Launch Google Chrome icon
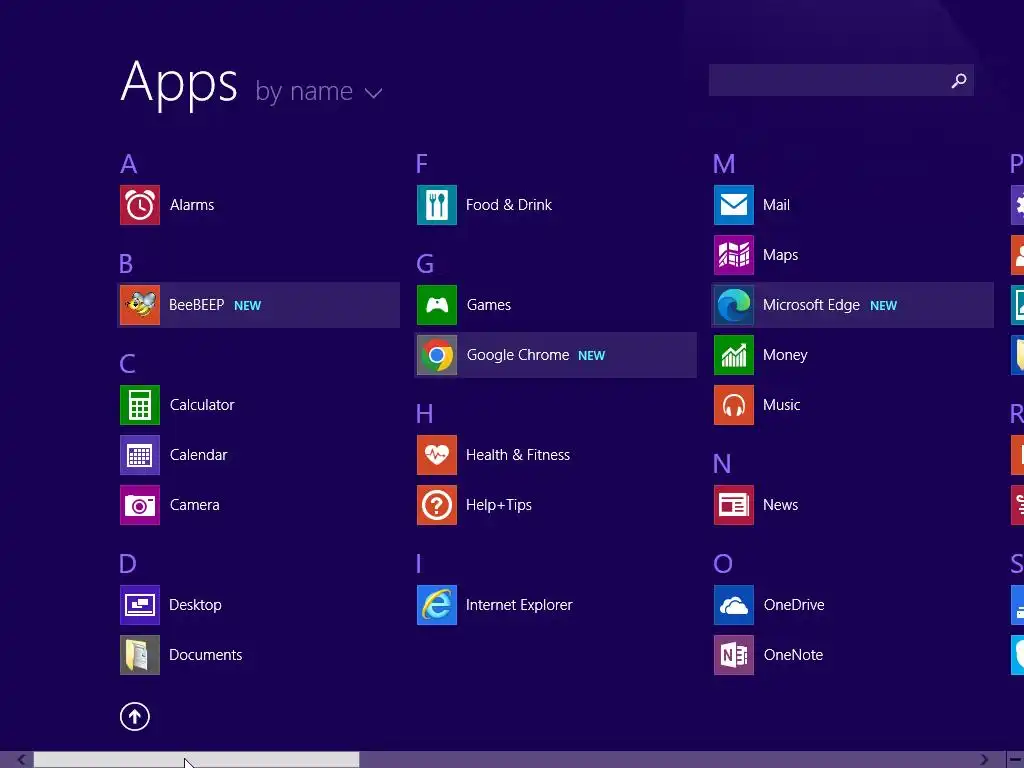The image size is (1024, 768). [x=437, y=355]
